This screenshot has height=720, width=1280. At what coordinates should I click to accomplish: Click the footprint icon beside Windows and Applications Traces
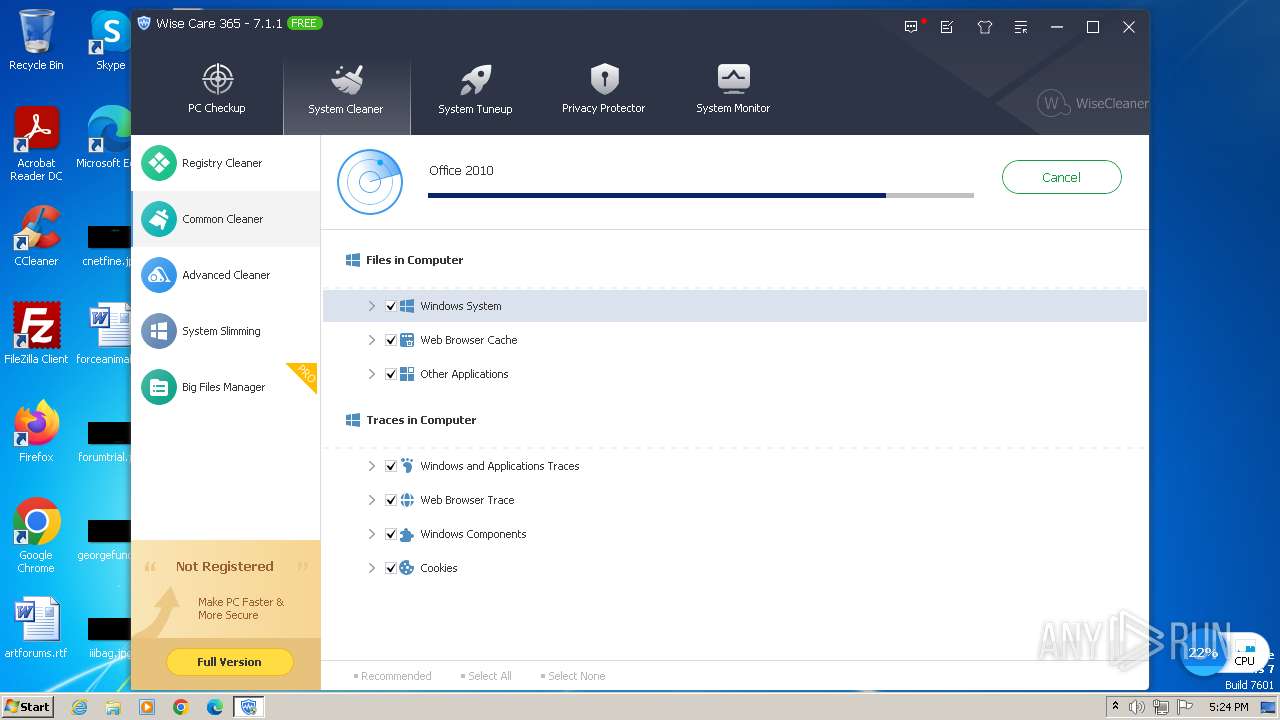tap(407, 466)
